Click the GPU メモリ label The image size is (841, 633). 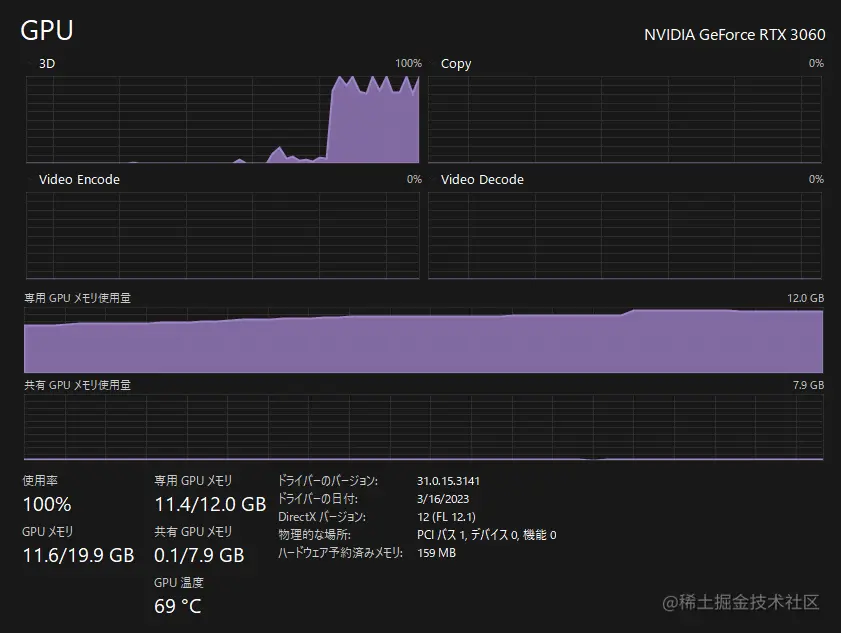tap(48, 532)
